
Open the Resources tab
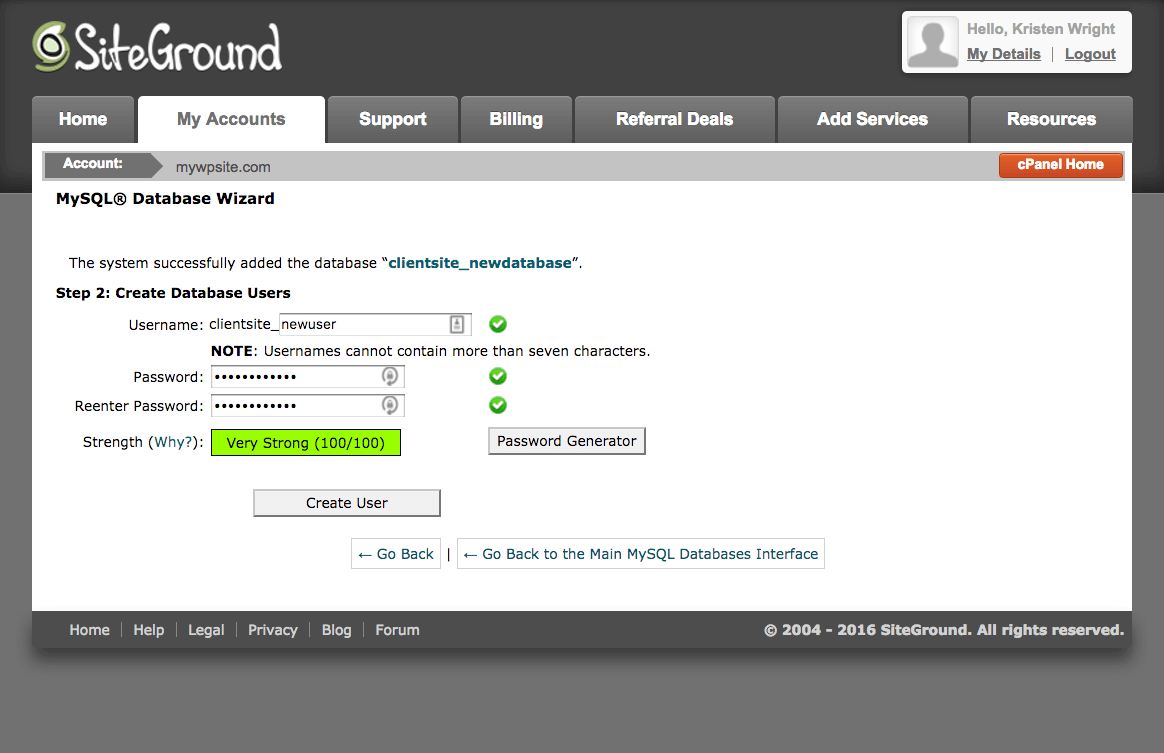1051,120
